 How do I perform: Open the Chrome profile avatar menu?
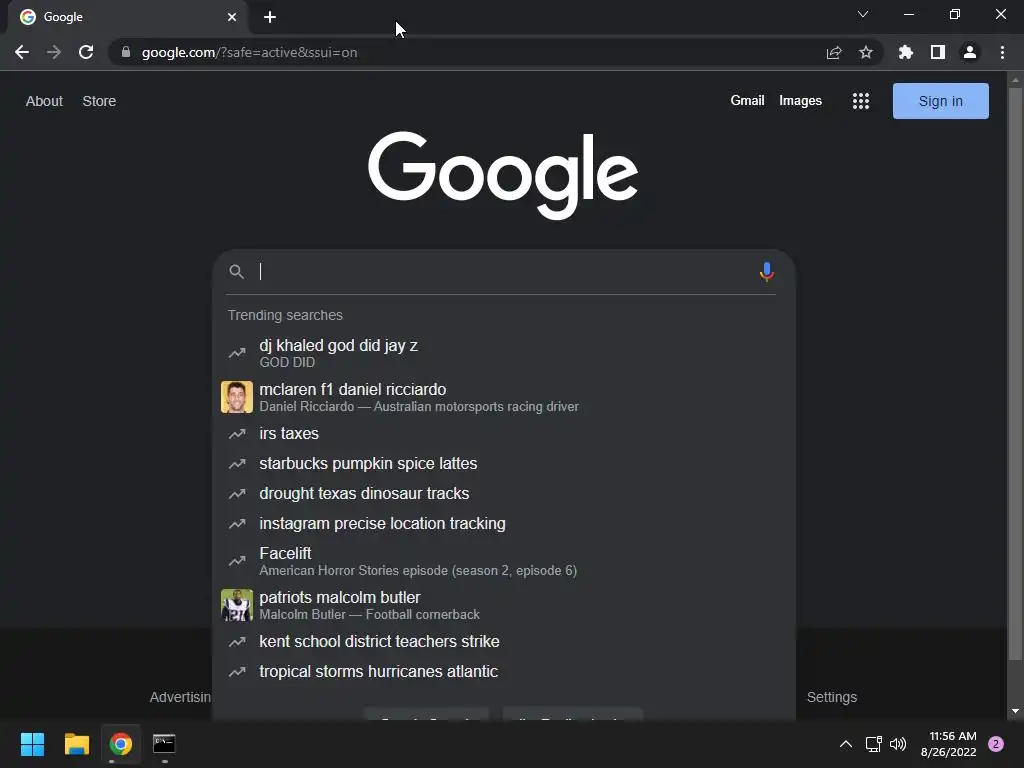click(x=970, y=52)
